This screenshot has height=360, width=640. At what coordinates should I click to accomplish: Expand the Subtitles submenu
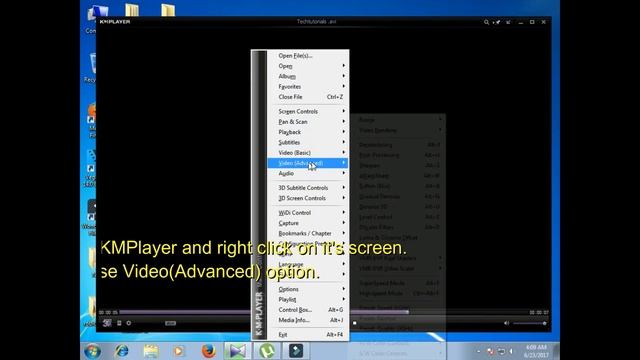[308, 142]
